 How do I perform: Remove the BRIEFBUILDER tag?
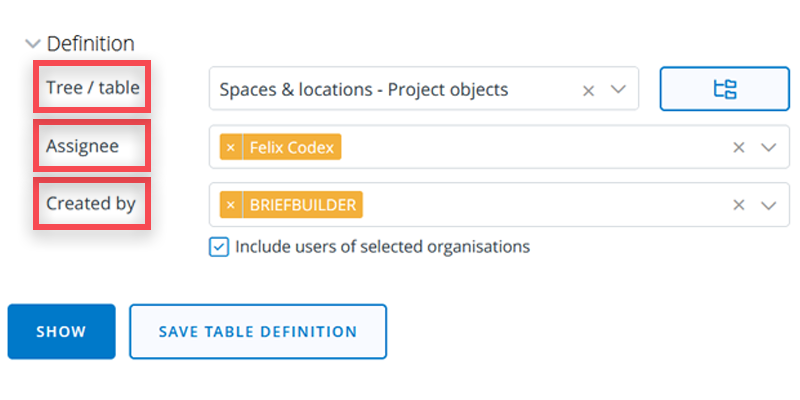(x=231, y=205)
